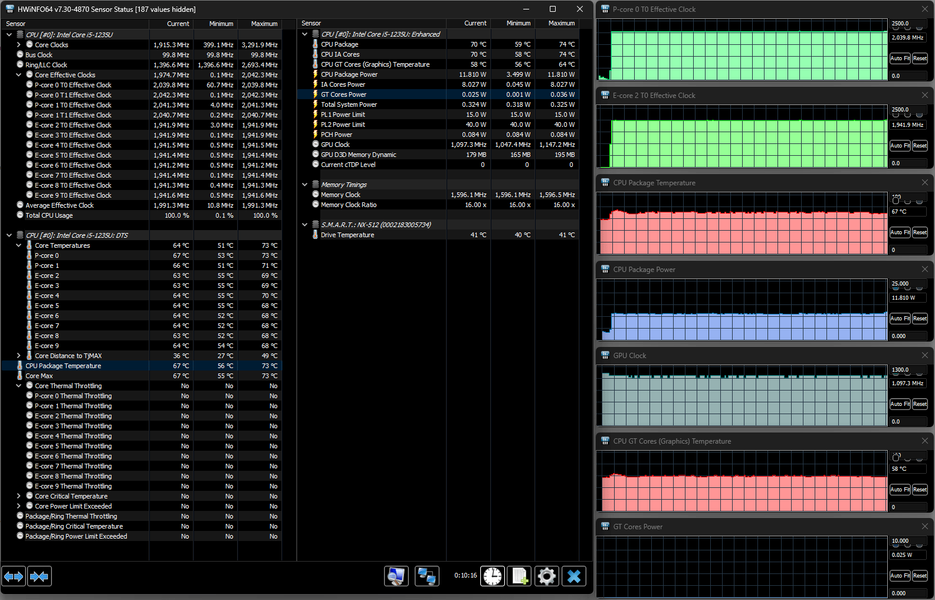Click the expand columns arrows icon
This screenshot has width=935, height=600.
(x=14, y=576)
